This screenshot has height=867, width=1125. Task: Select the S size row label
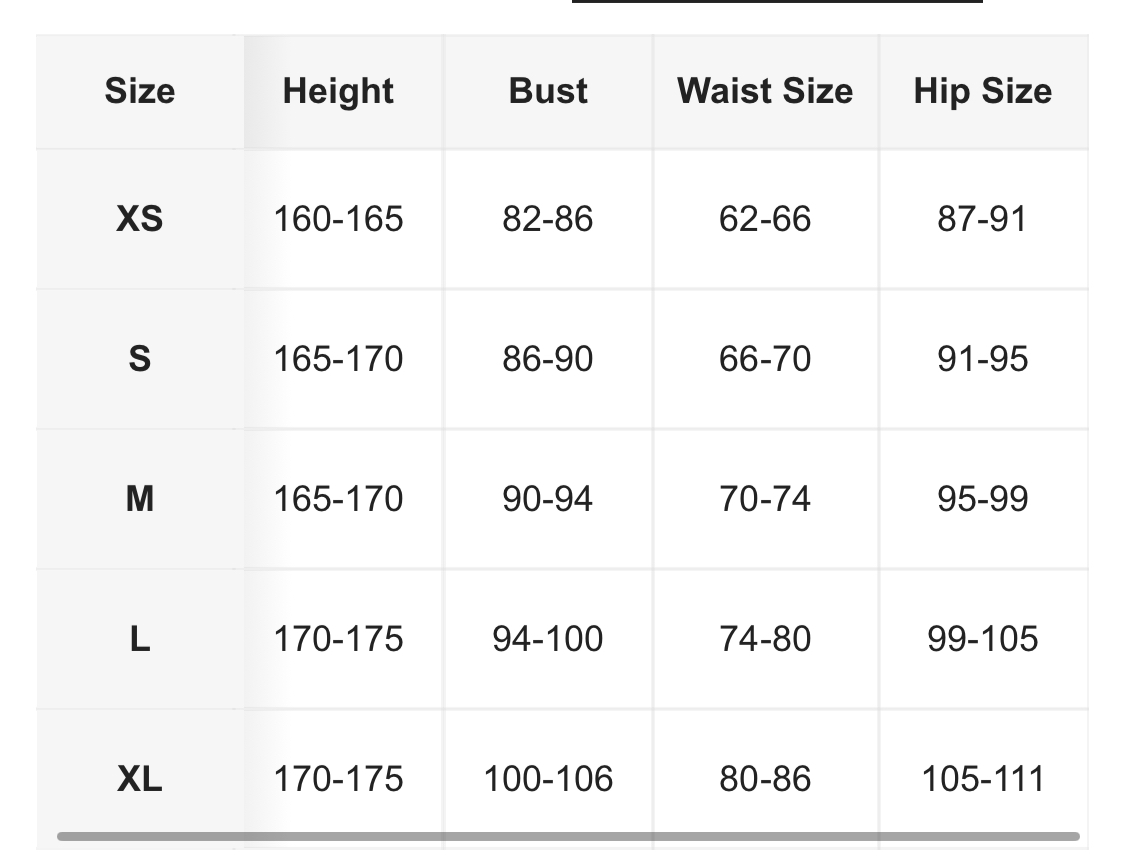point(140,358)
